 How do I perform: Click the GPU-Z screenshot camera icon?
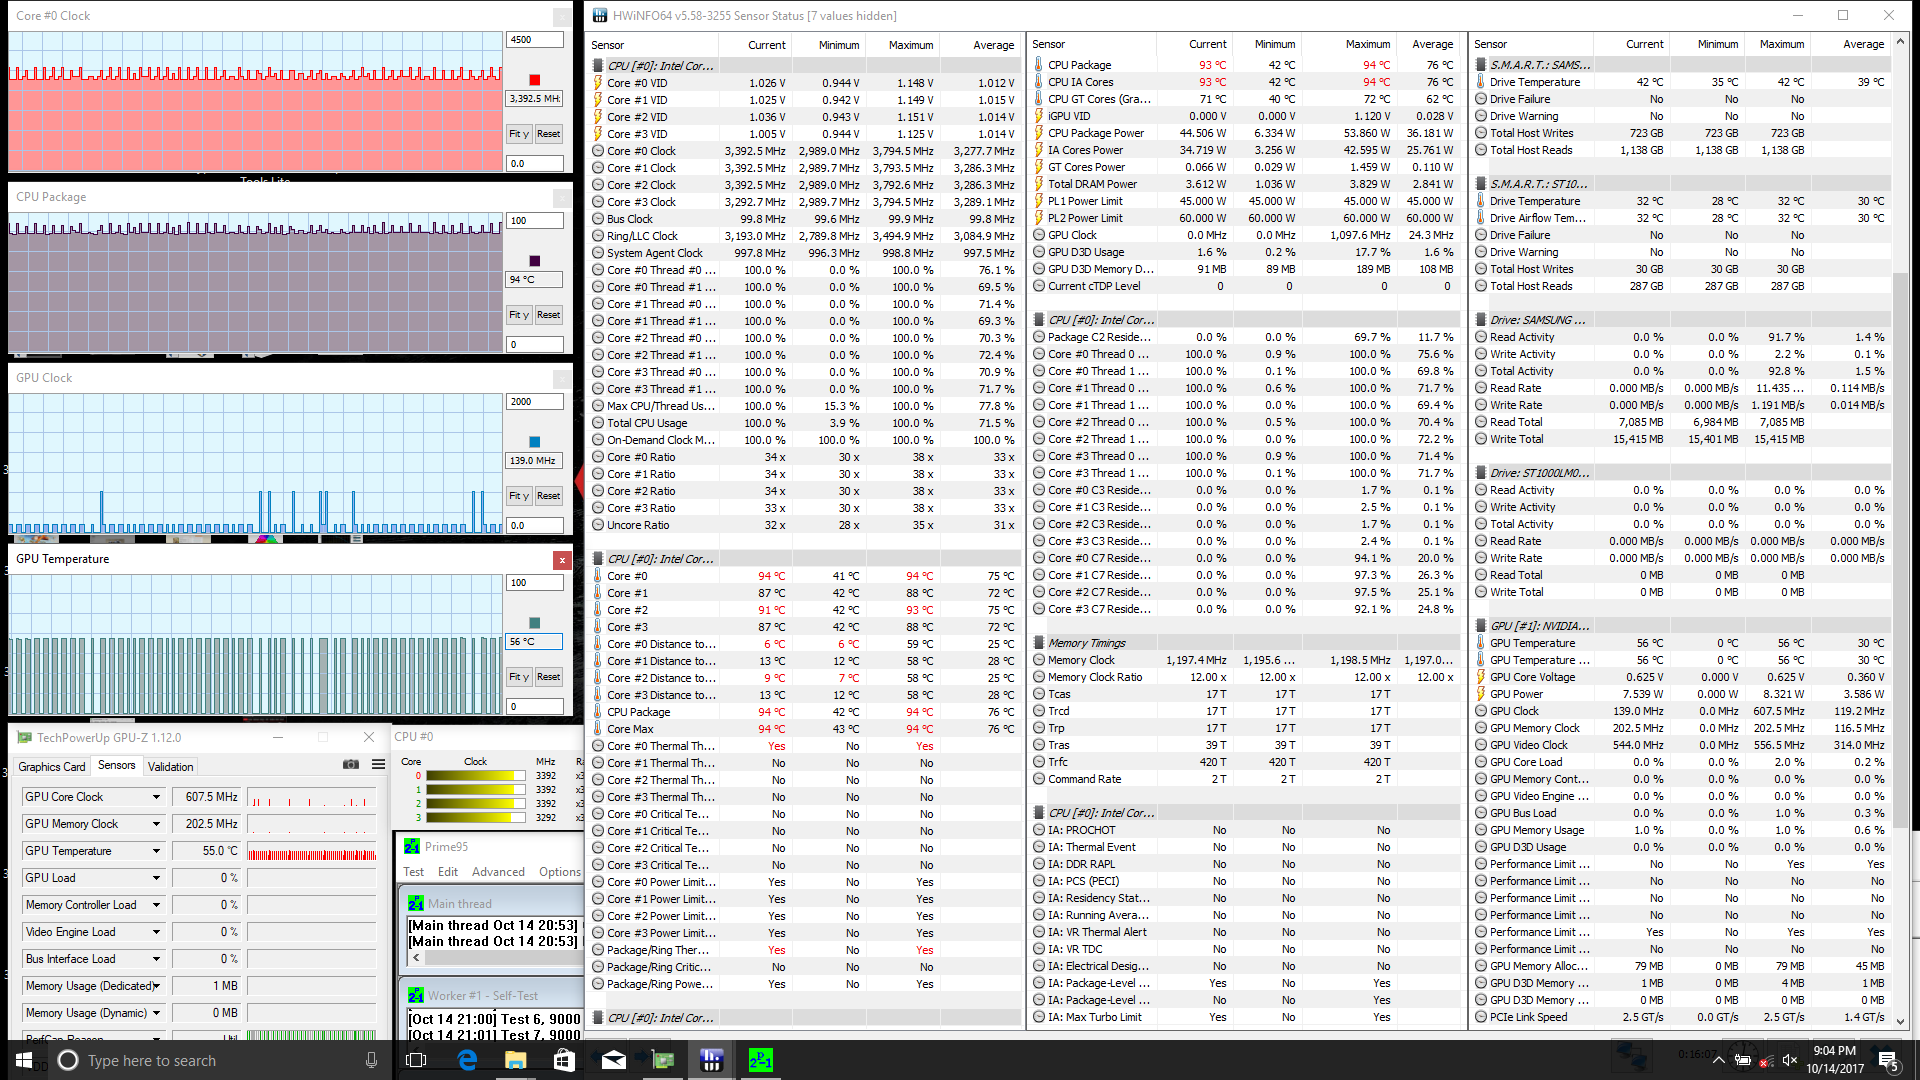pyautogui.click(x=351, y=765)
